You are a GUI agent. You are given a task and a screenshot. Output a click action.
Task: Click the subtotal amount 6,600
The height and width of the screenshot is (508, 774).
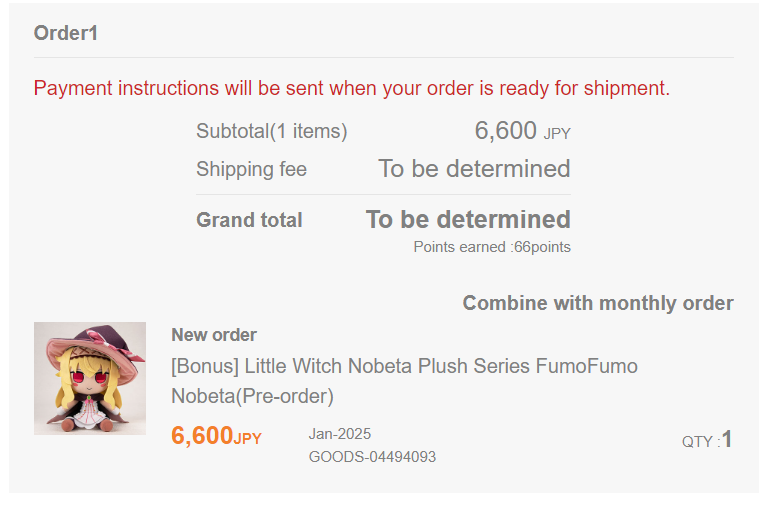(x=506, y=131)
